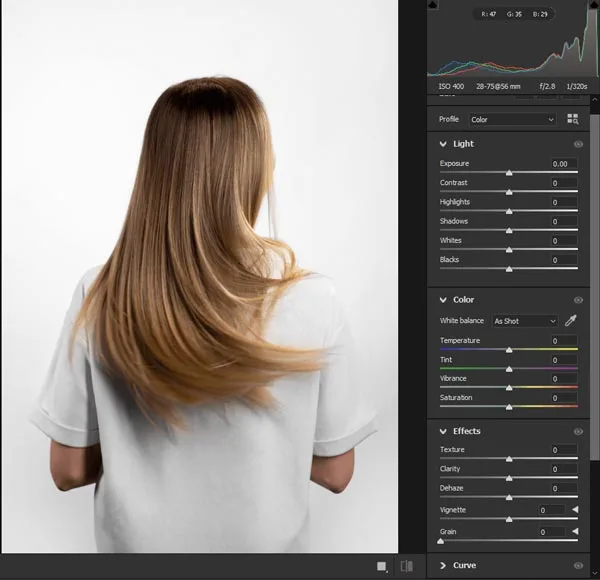Open the Profile dropdown set to Color
600x580 pixels.
pos(513,119)
